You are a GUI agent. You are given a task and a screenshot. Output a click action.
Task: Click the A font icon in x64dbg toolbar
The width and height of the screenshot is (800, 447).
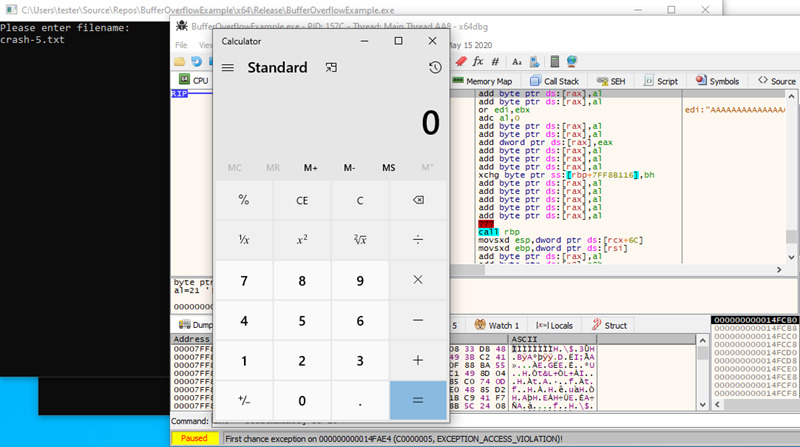point(517,62)
